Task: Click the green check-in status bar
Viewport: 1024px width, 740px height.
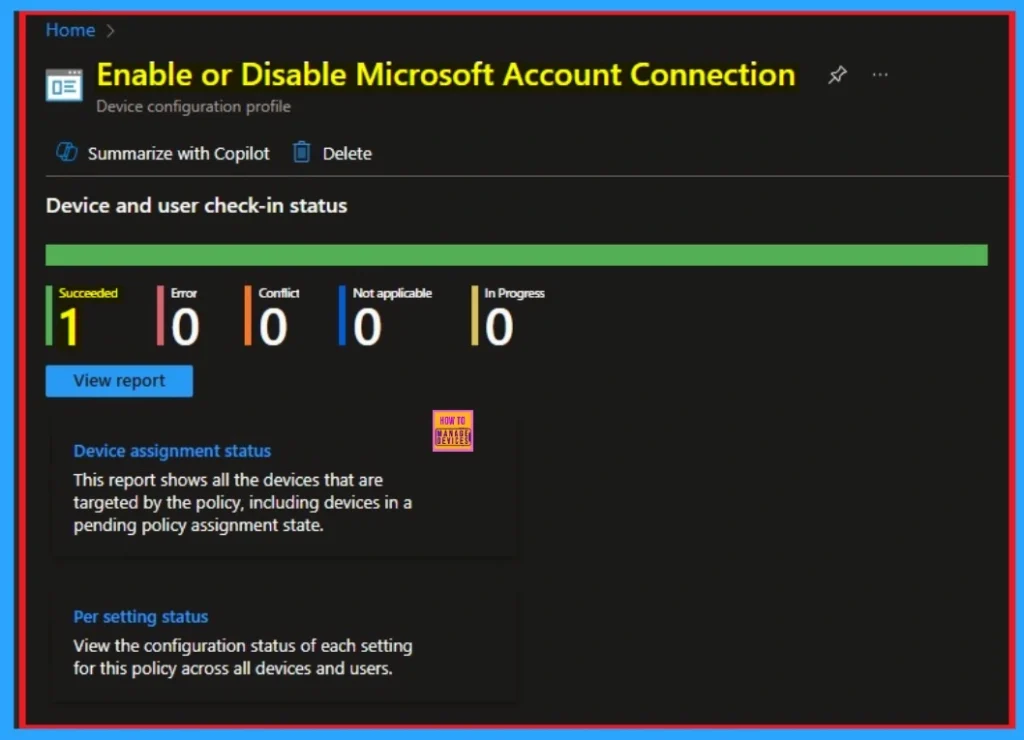Action: coord(516,255)
